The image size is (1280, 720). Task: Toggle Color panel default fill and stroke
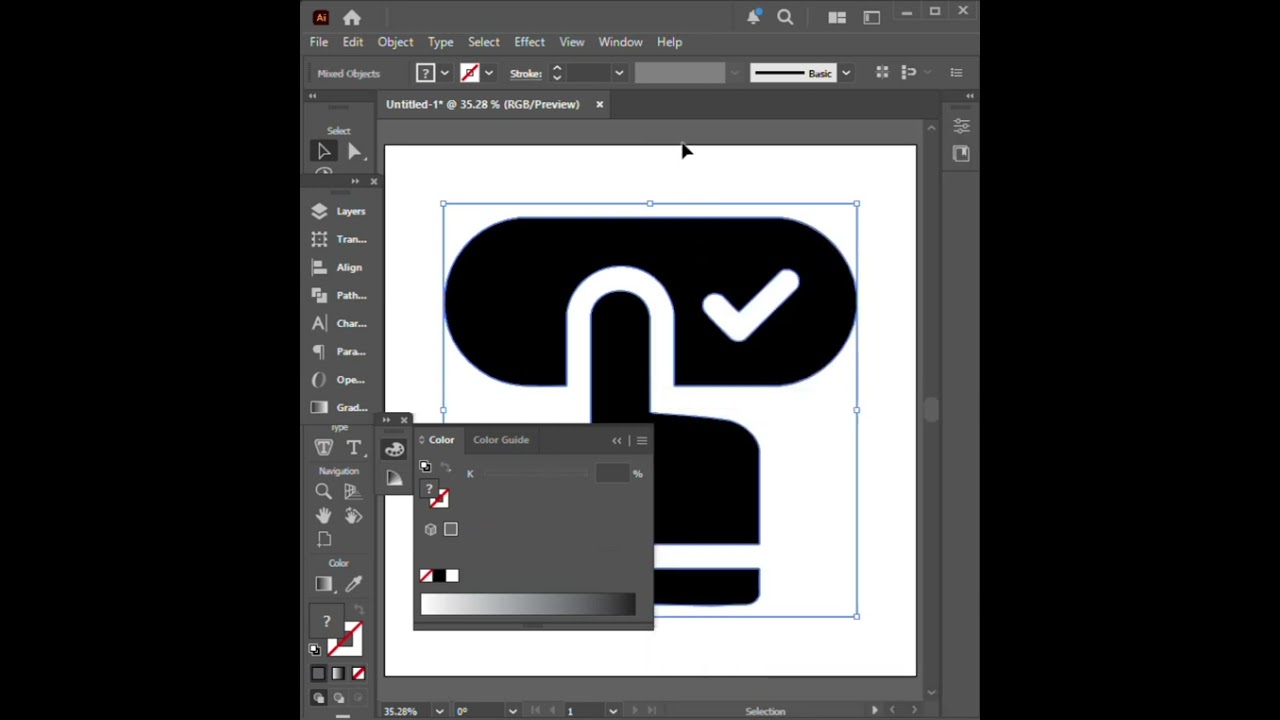point(425,467)
